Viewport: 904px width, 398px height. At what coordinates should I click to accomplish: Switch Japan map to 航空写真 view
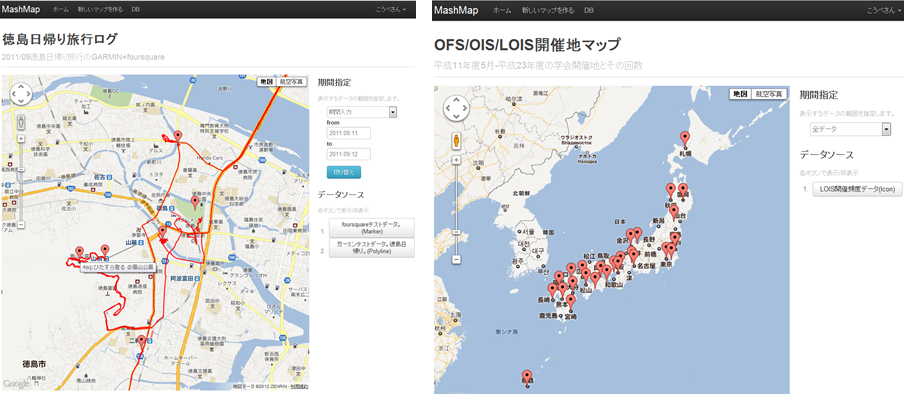(769, 94)
